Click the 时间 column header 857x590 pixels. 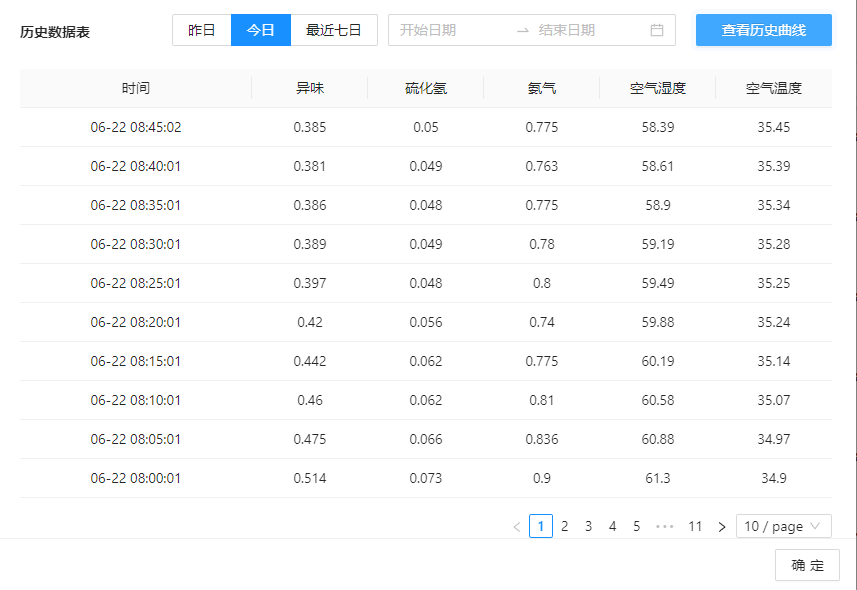[136, 88]
